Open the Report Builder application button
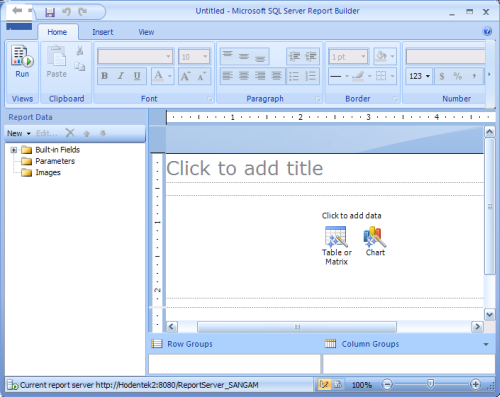Viewport: 500px width, 397px height. [x=19, y=16]
